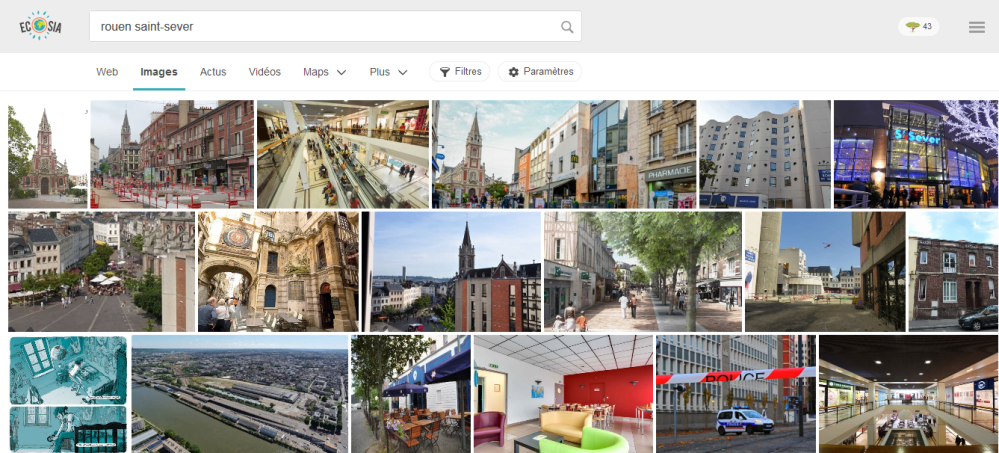Open the Actus tab
Viewport: 999px width, 453px height.
213,72
